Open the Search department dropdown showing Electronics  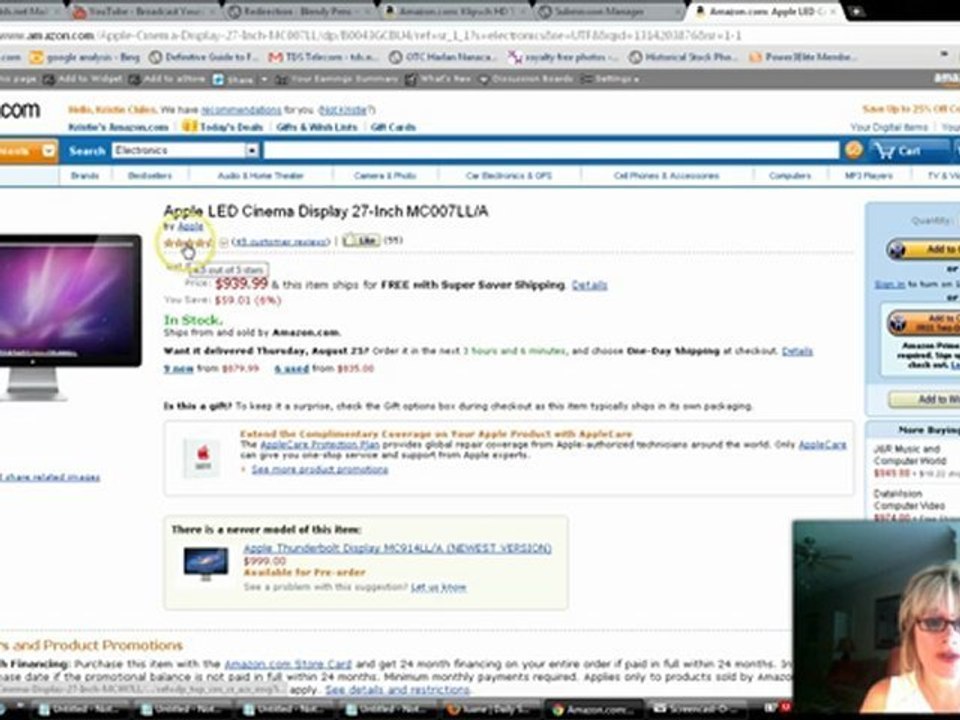coord(186,150)
